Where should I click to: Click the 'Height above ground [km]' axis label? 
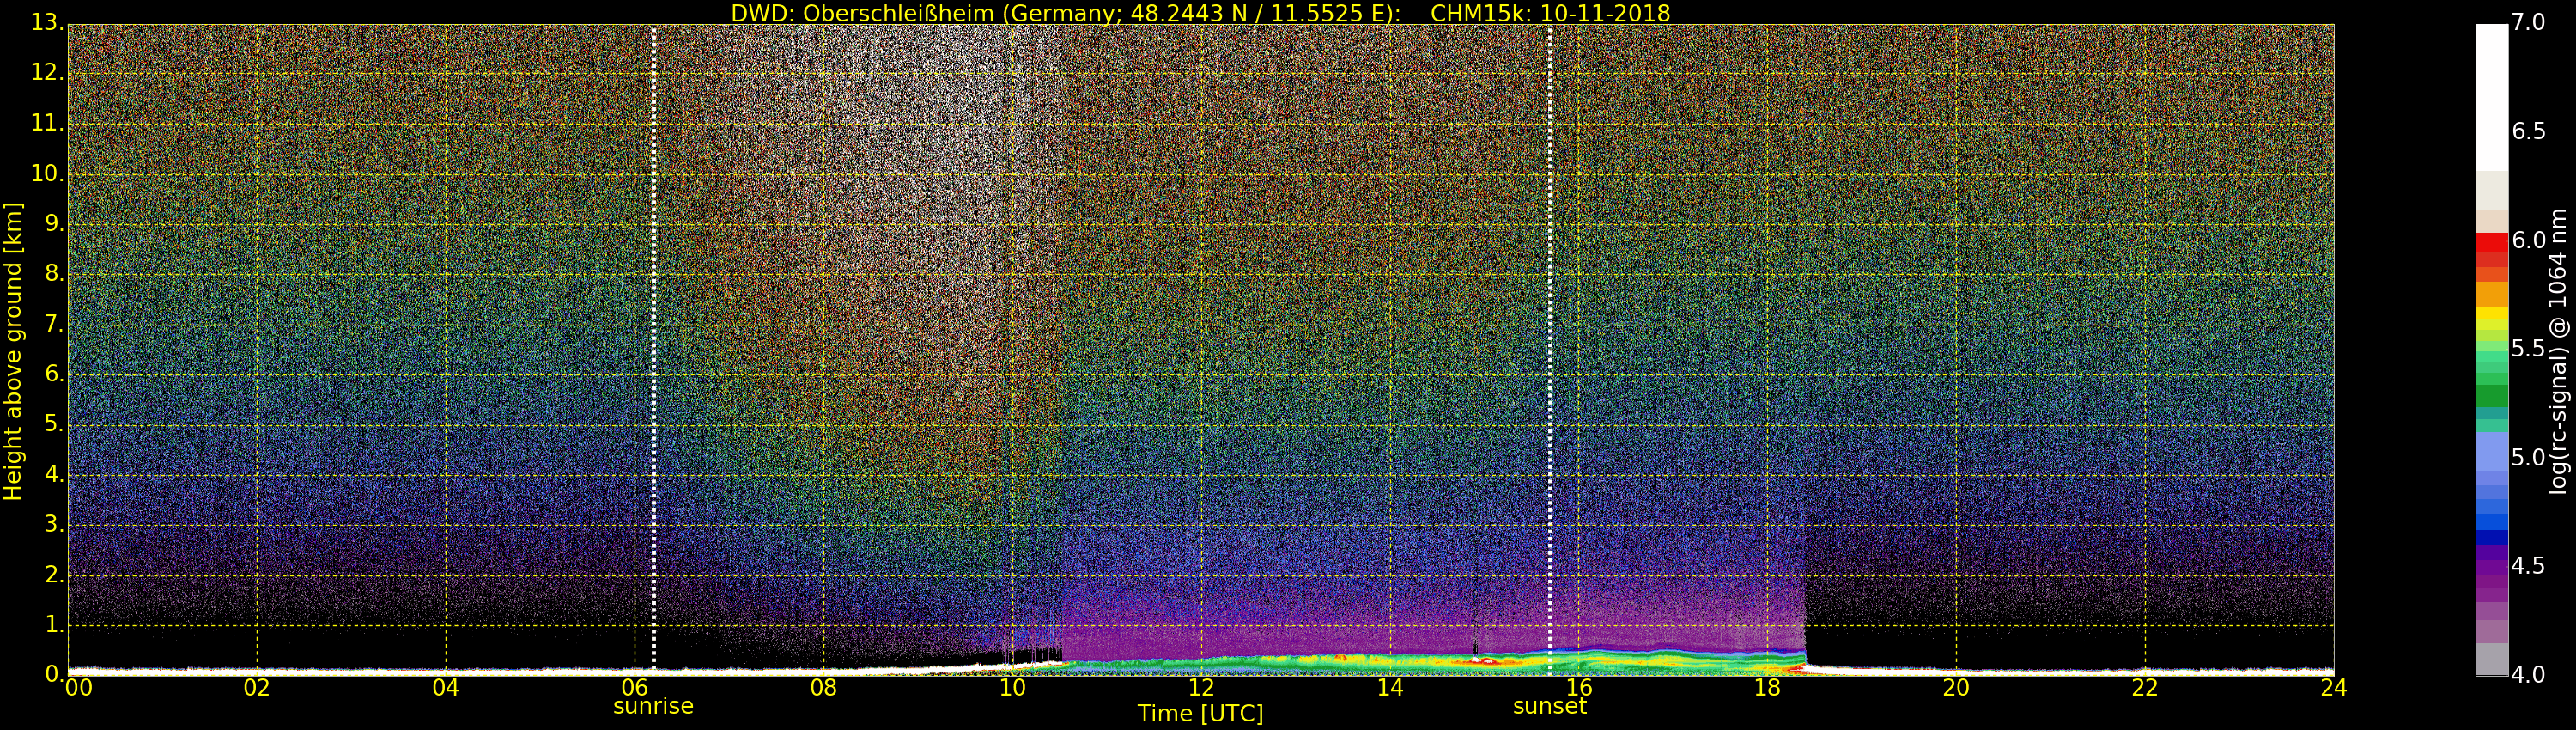13,351
